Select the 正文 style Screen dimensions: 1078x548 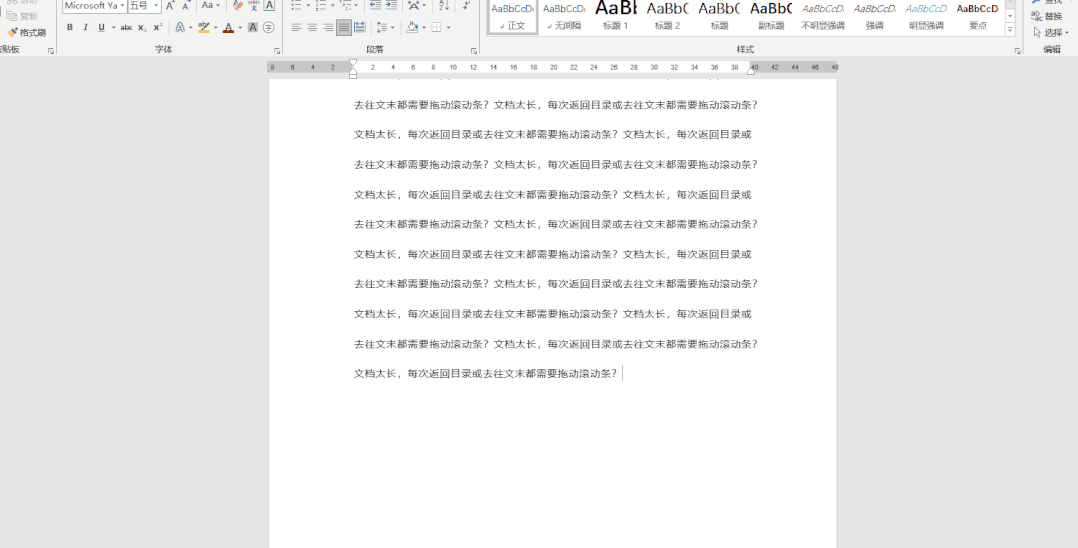[x=513, y=17]
